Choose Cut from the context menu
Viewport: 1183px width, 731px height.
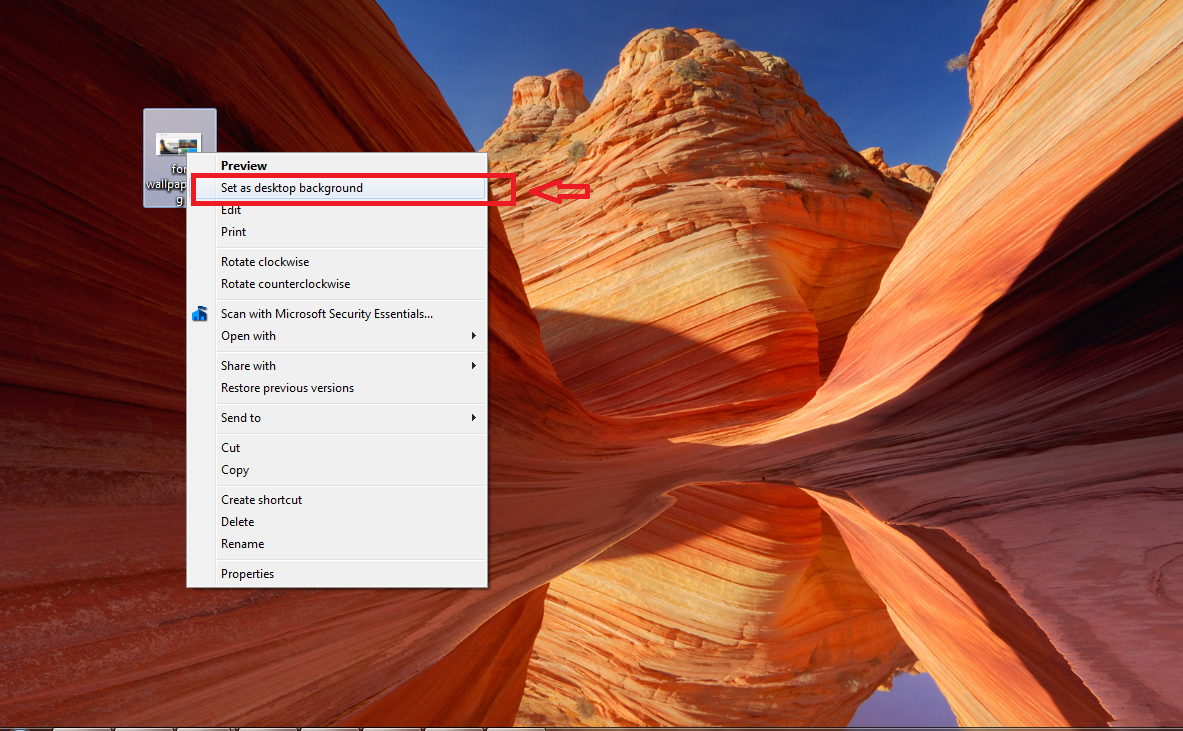pos(230,448)
